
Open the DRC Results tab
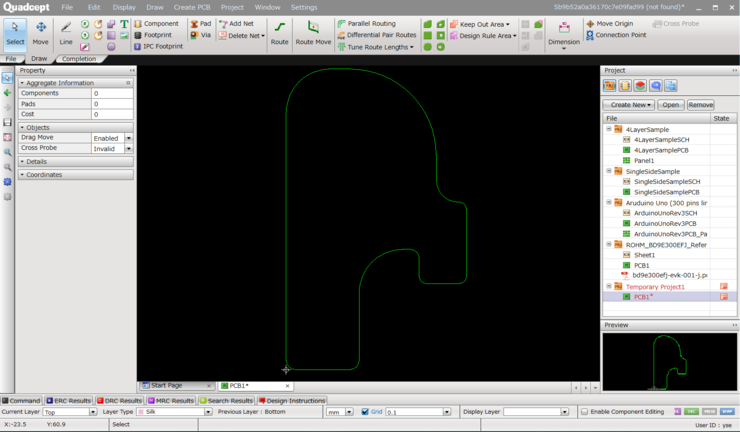pyautogui.click(x=119, y=400)
